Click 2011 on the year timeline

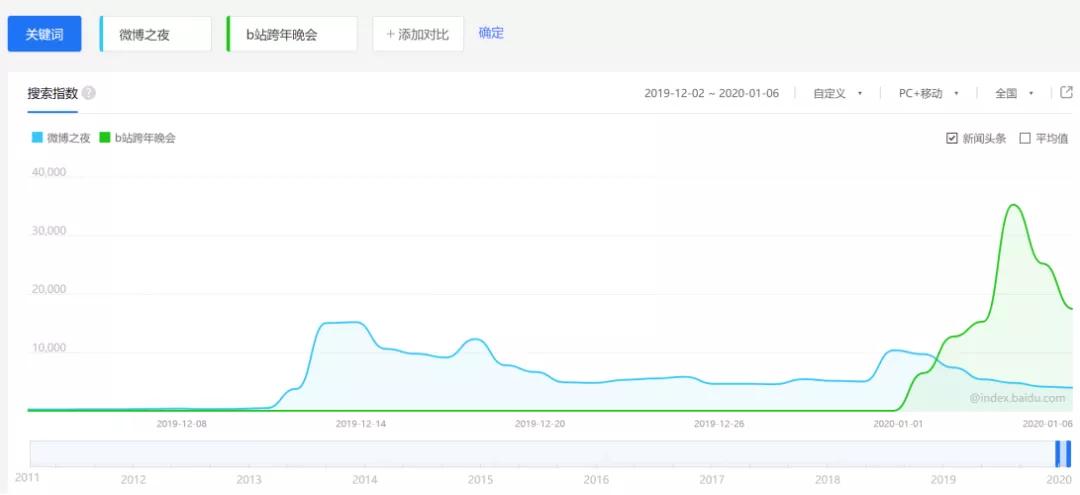coord(27,477)
